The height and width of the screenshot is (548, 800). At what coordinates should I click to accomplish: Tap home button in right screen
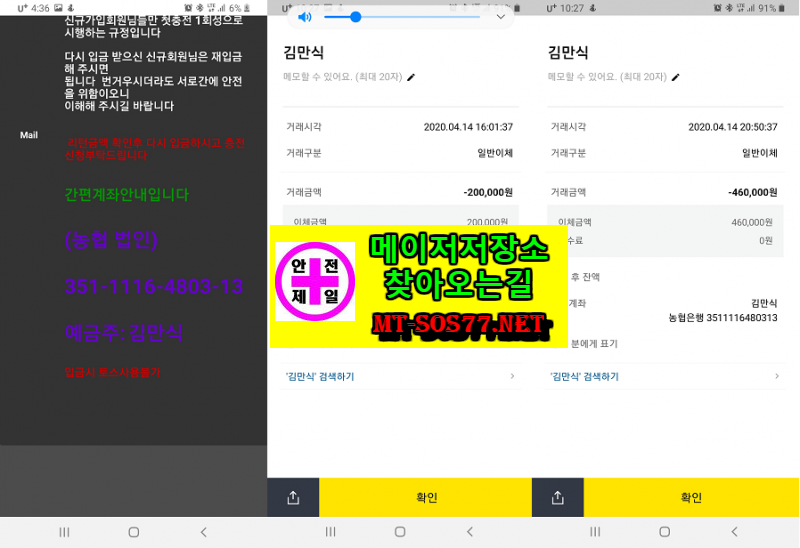pos(664,532)
